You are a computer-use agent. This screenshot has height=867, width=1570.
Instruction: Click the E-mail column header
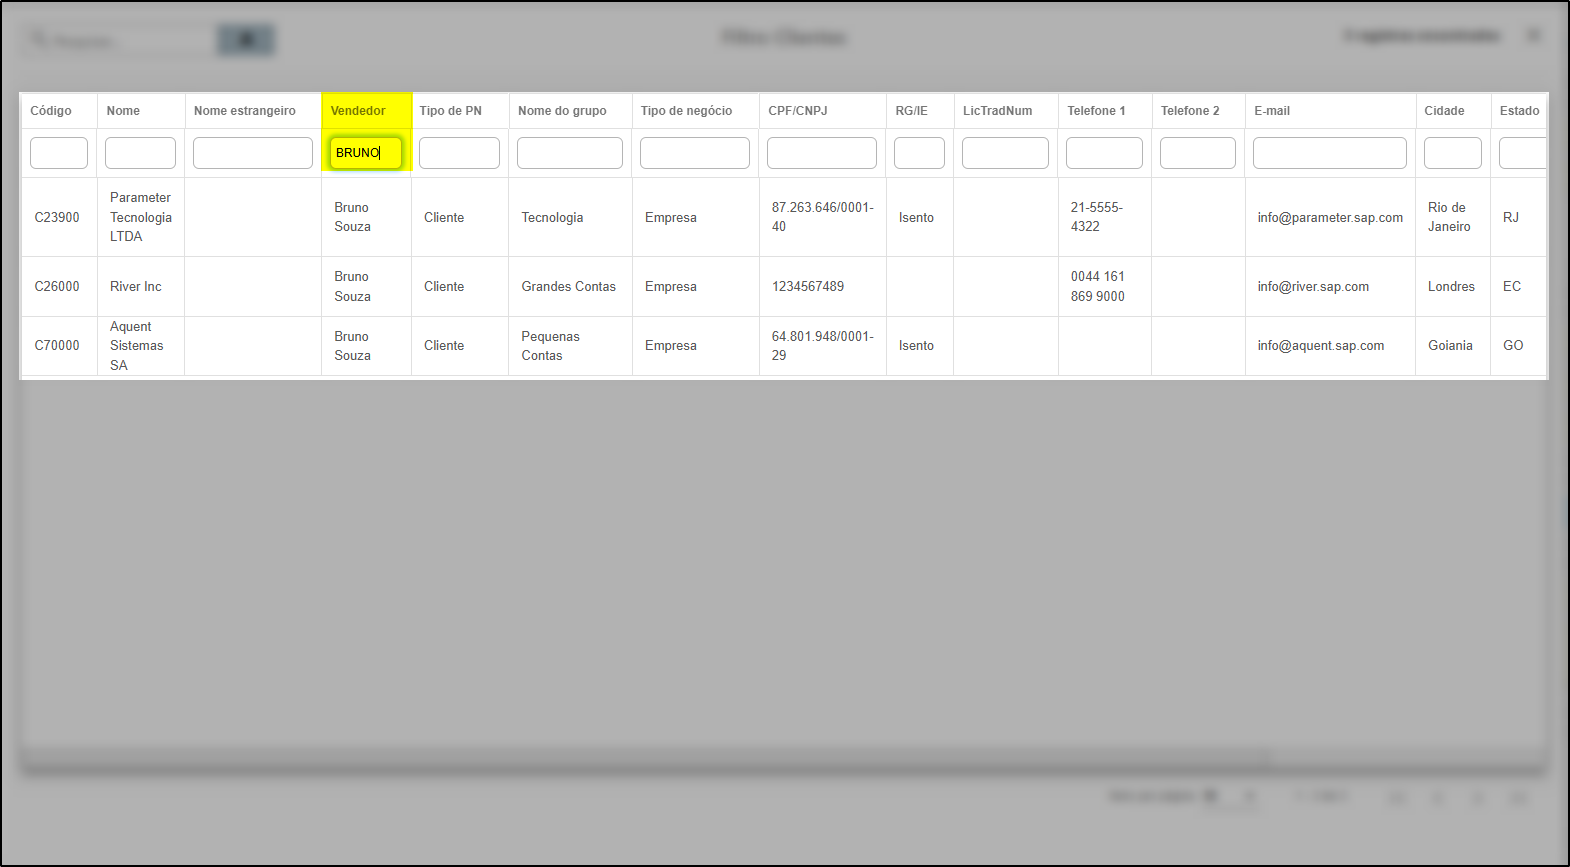click(1272, 111)
